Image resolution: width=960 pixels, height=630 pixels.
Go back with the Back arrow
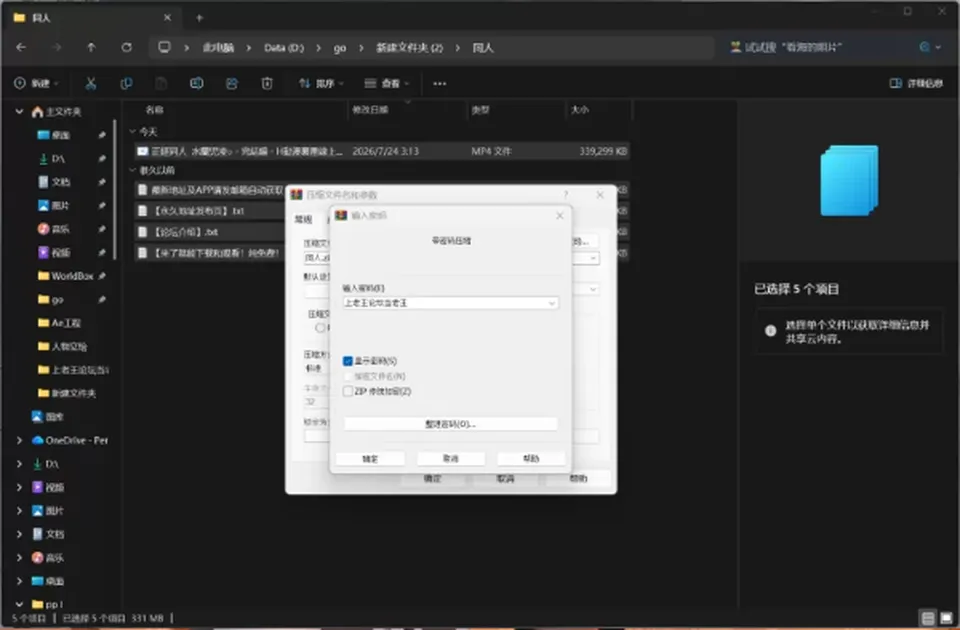pyautogui.click(x=21, y=47)
